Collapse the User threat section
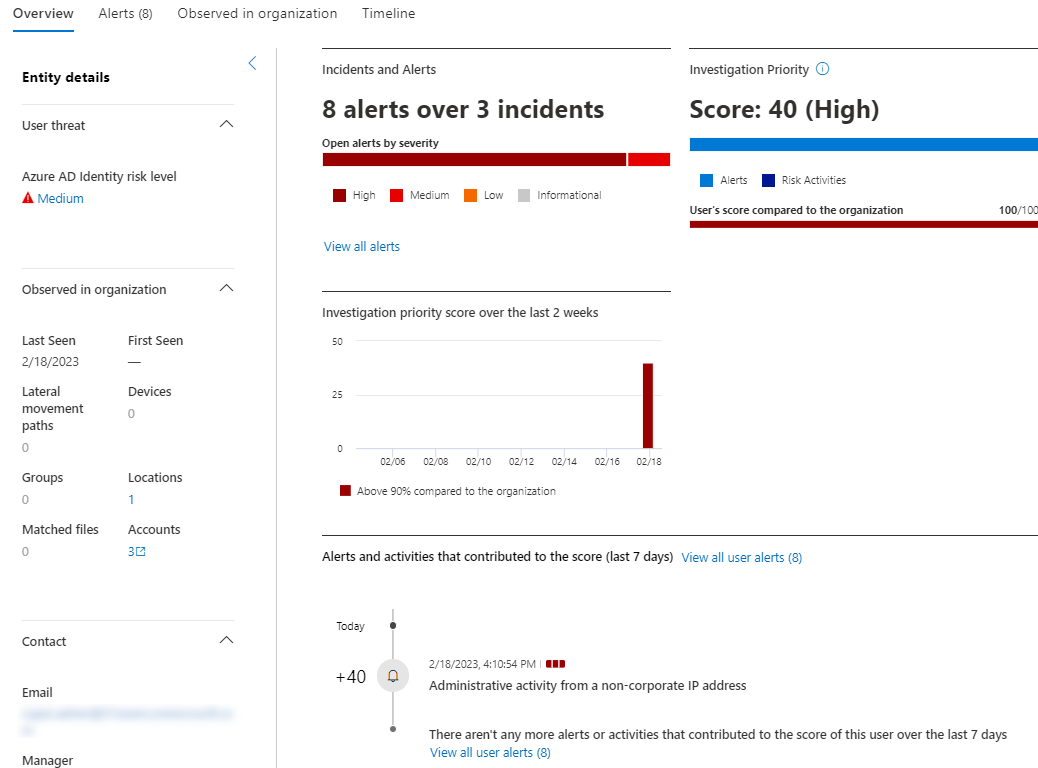Screen dimensions: 1038x768 pos(226,125)
